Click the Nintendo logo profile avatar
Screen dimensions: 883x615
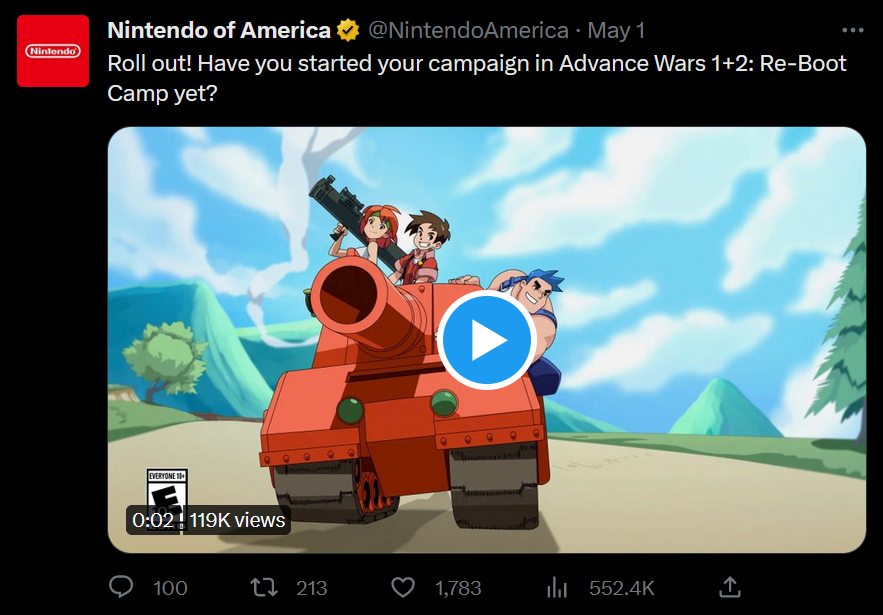52,50
